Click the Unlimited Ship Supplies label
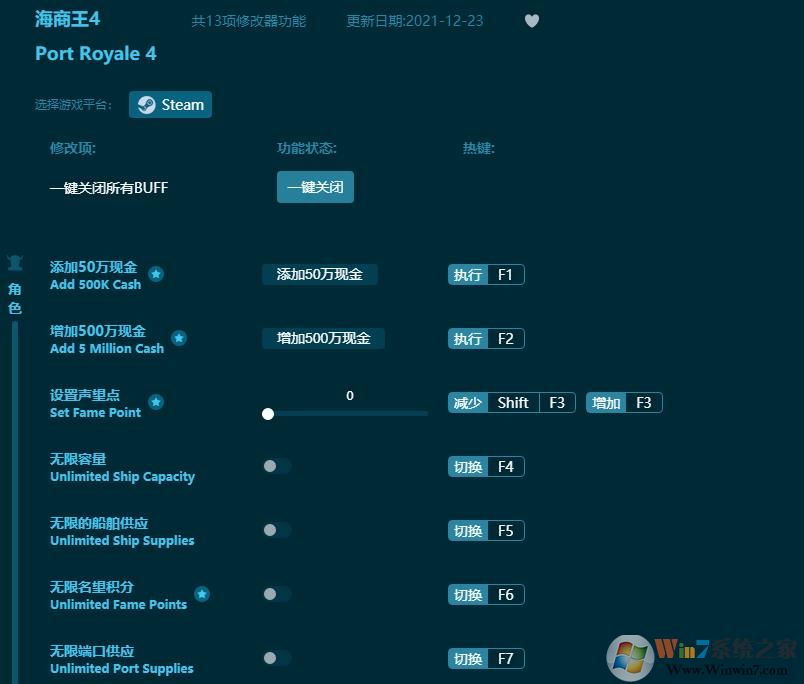804x684 pixels. coord(122,541)
